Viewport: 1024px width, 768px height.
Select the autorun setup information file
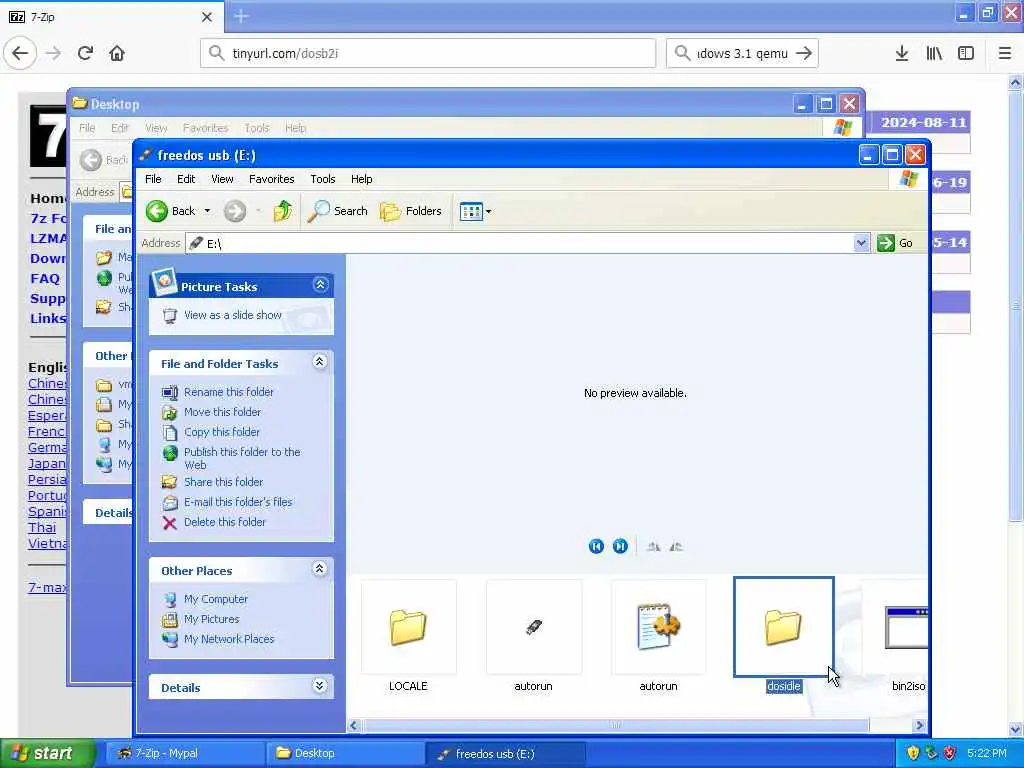click(x=658, y=637)
